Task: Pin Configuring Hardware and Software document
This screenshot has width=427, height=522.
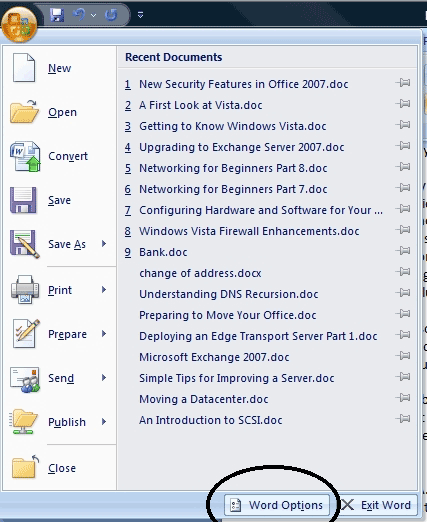Action: [x=403, y=209]
